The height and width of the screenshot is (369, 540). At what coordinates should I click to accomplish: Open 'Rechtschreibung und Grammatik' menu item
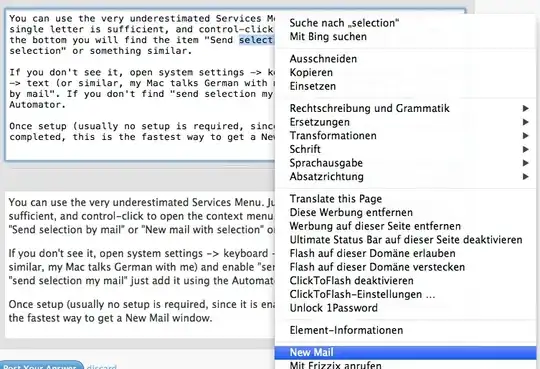click(x=405, y=109)
